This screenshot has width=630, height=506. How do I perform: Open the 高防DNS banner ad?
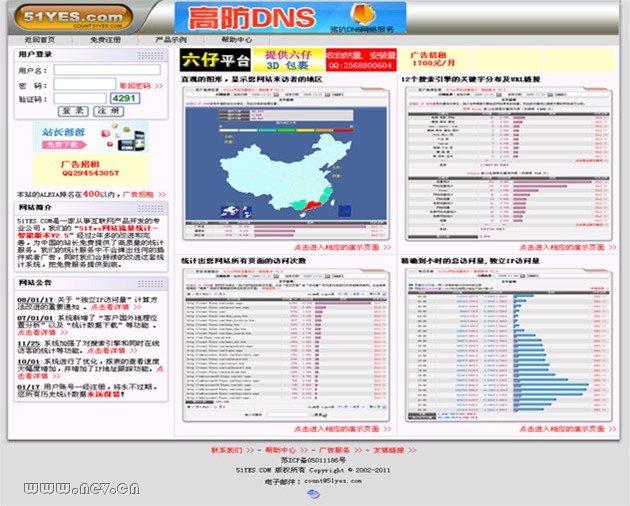click(290, 17)
